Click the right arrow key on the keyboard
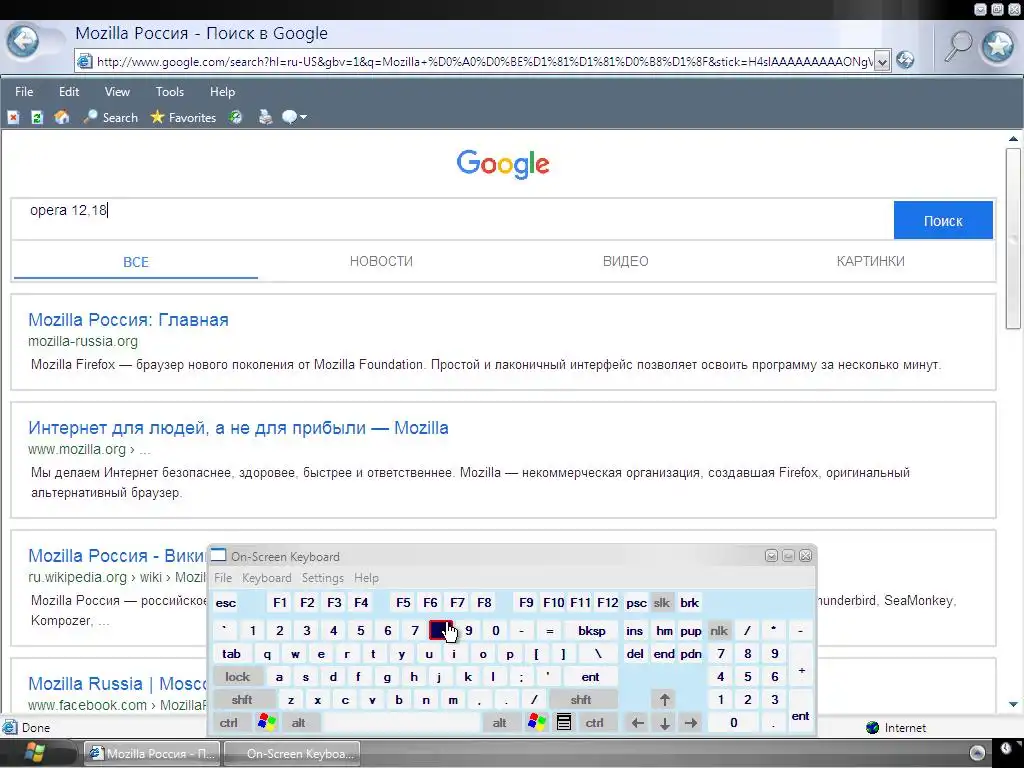1024x768 pixels. (x=691, y=723)
